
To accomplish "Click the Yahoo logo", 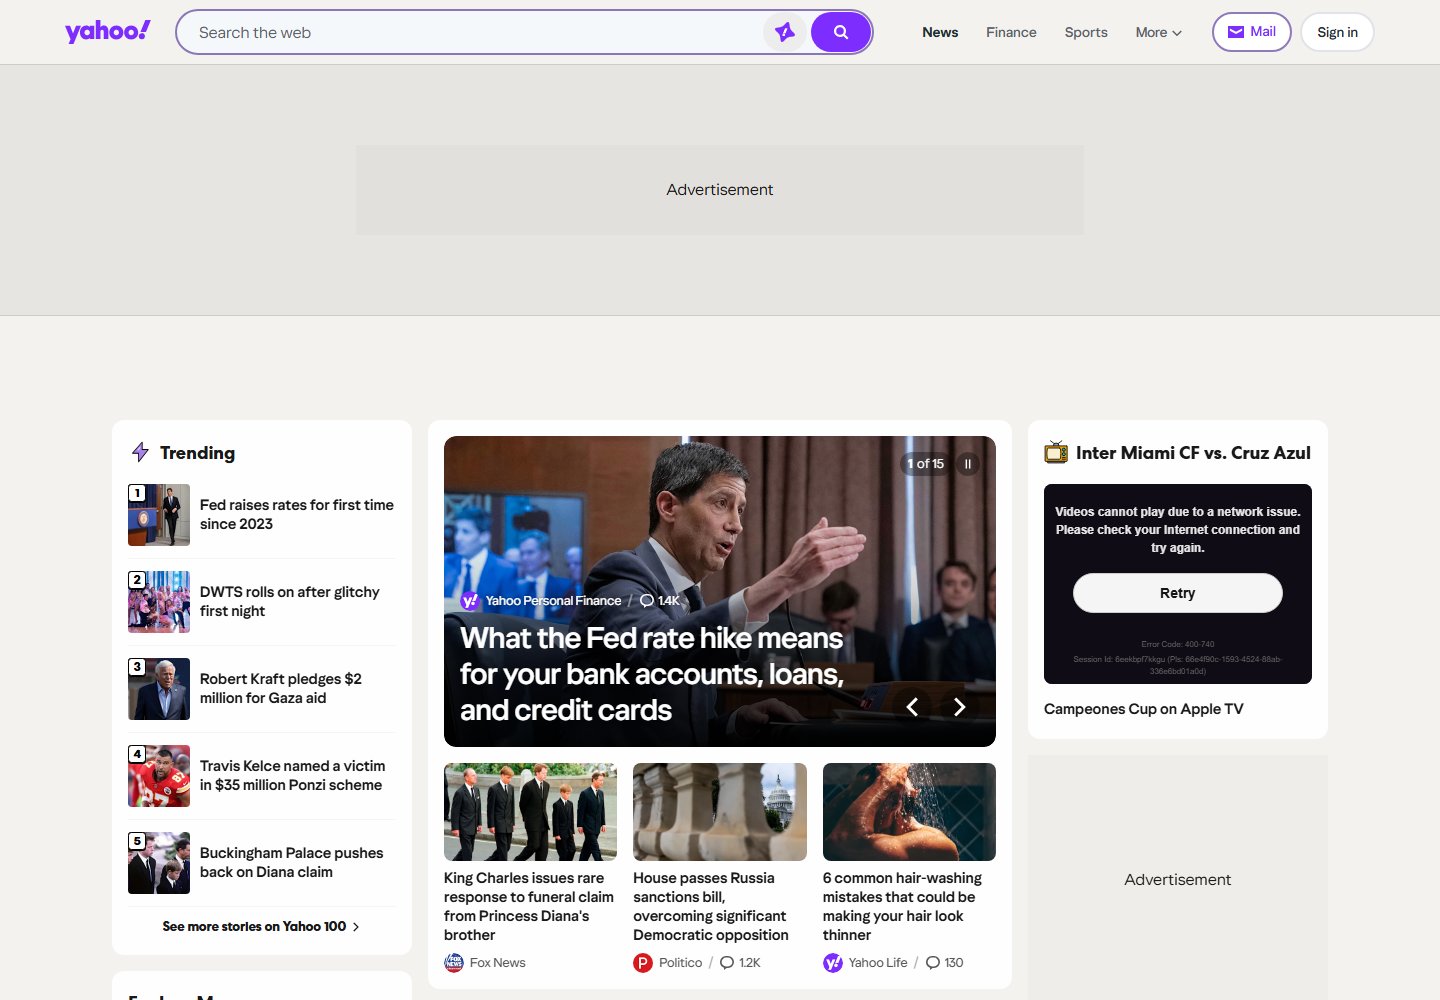I will click(x=108, y=31).
